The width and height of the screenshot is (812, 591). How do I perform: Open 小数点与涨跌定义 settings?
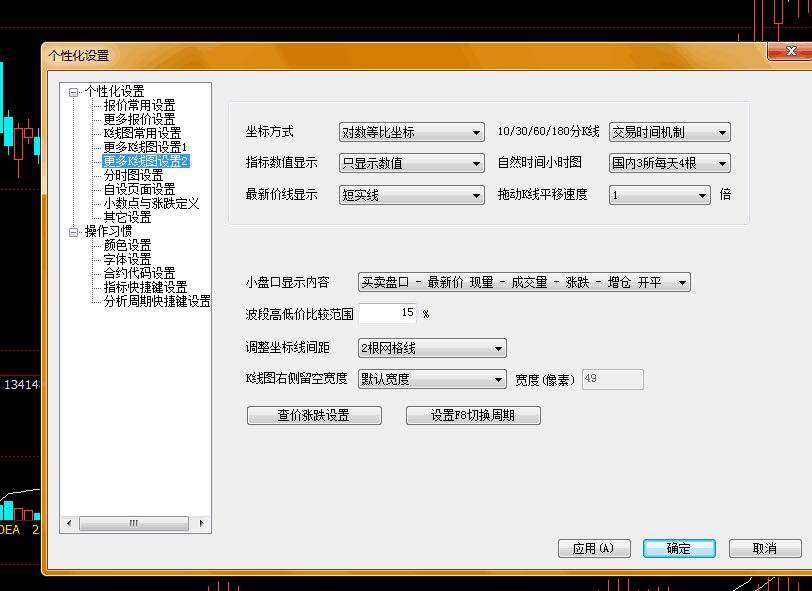151,203
